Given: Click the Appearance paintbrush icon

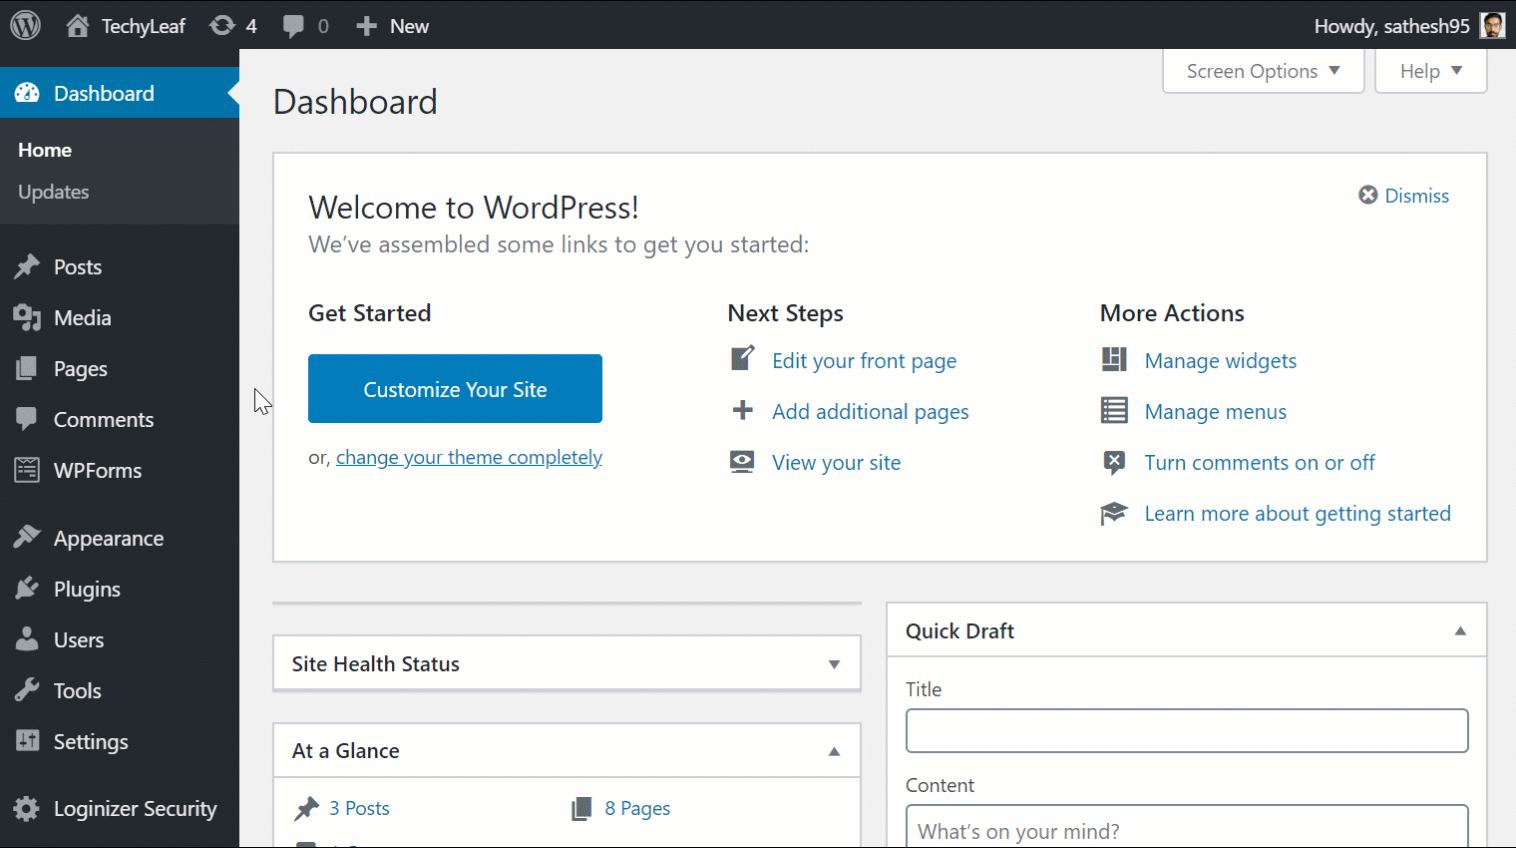Looking at the screenshot, I should 27,538.
